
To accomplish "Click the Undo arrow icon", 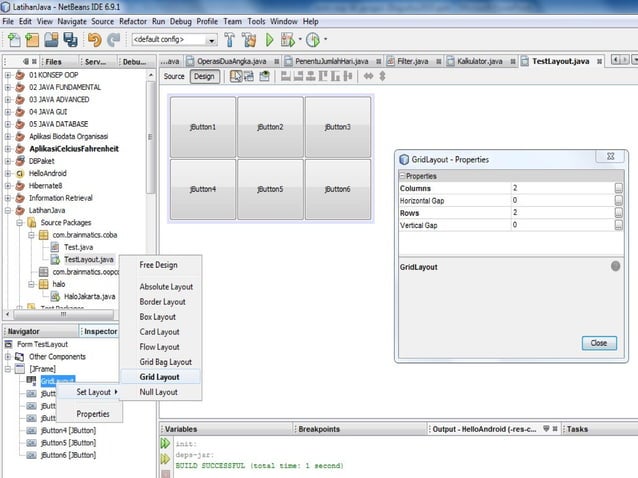I will click(95, 40).
